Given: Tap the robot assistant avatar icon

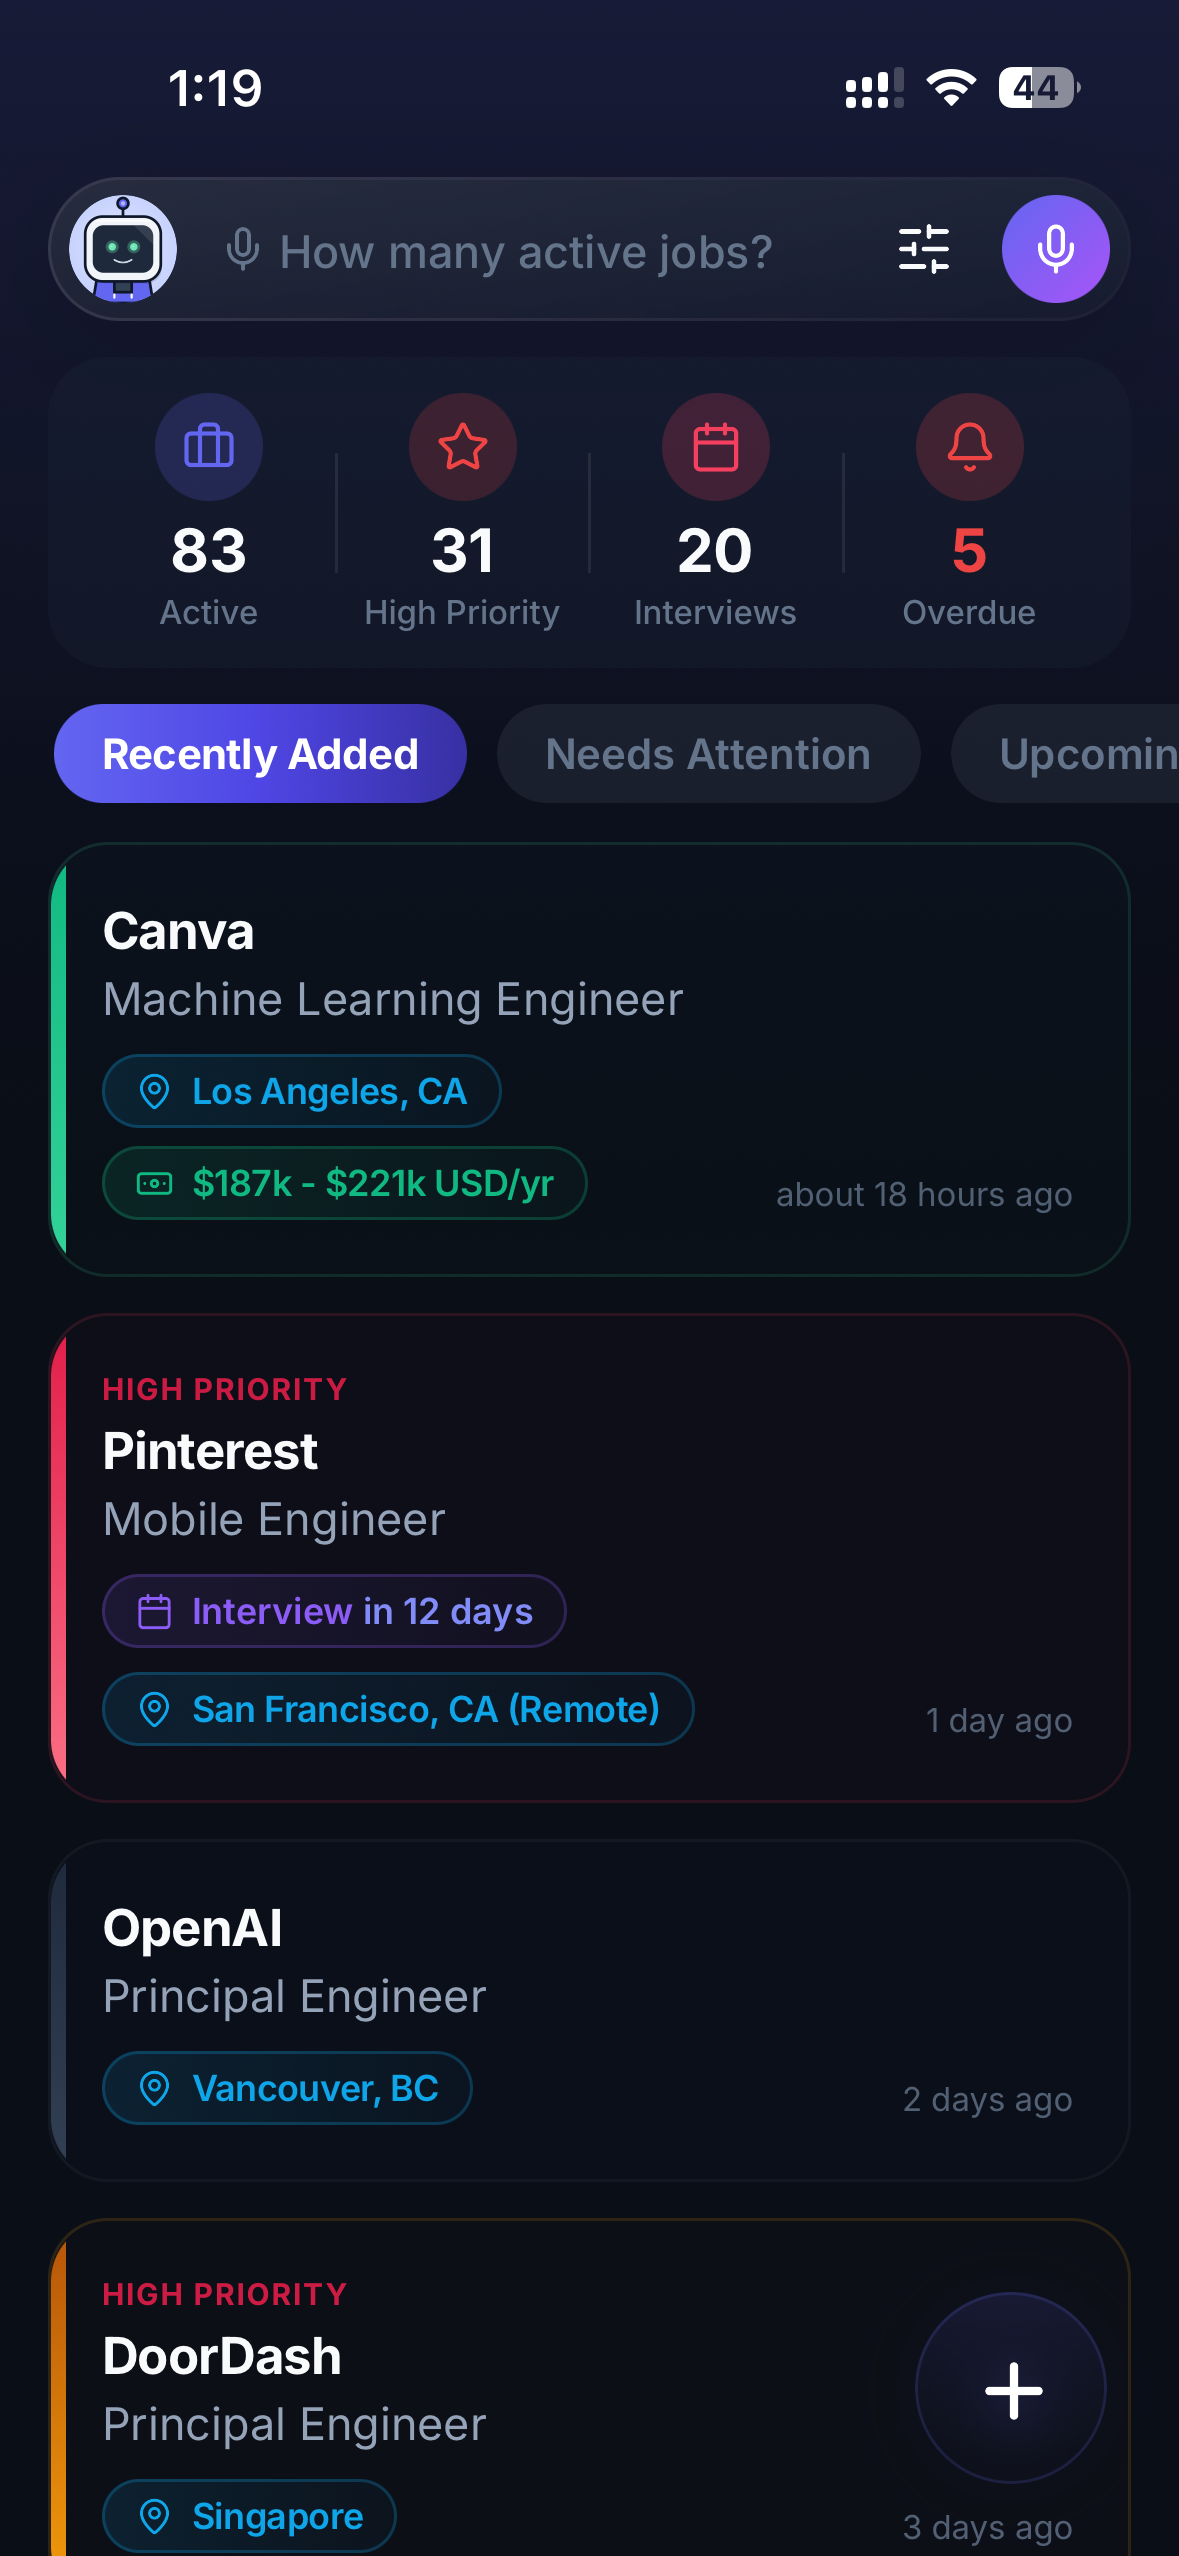Looking at the screenshot, I should (x=123, y=249).
